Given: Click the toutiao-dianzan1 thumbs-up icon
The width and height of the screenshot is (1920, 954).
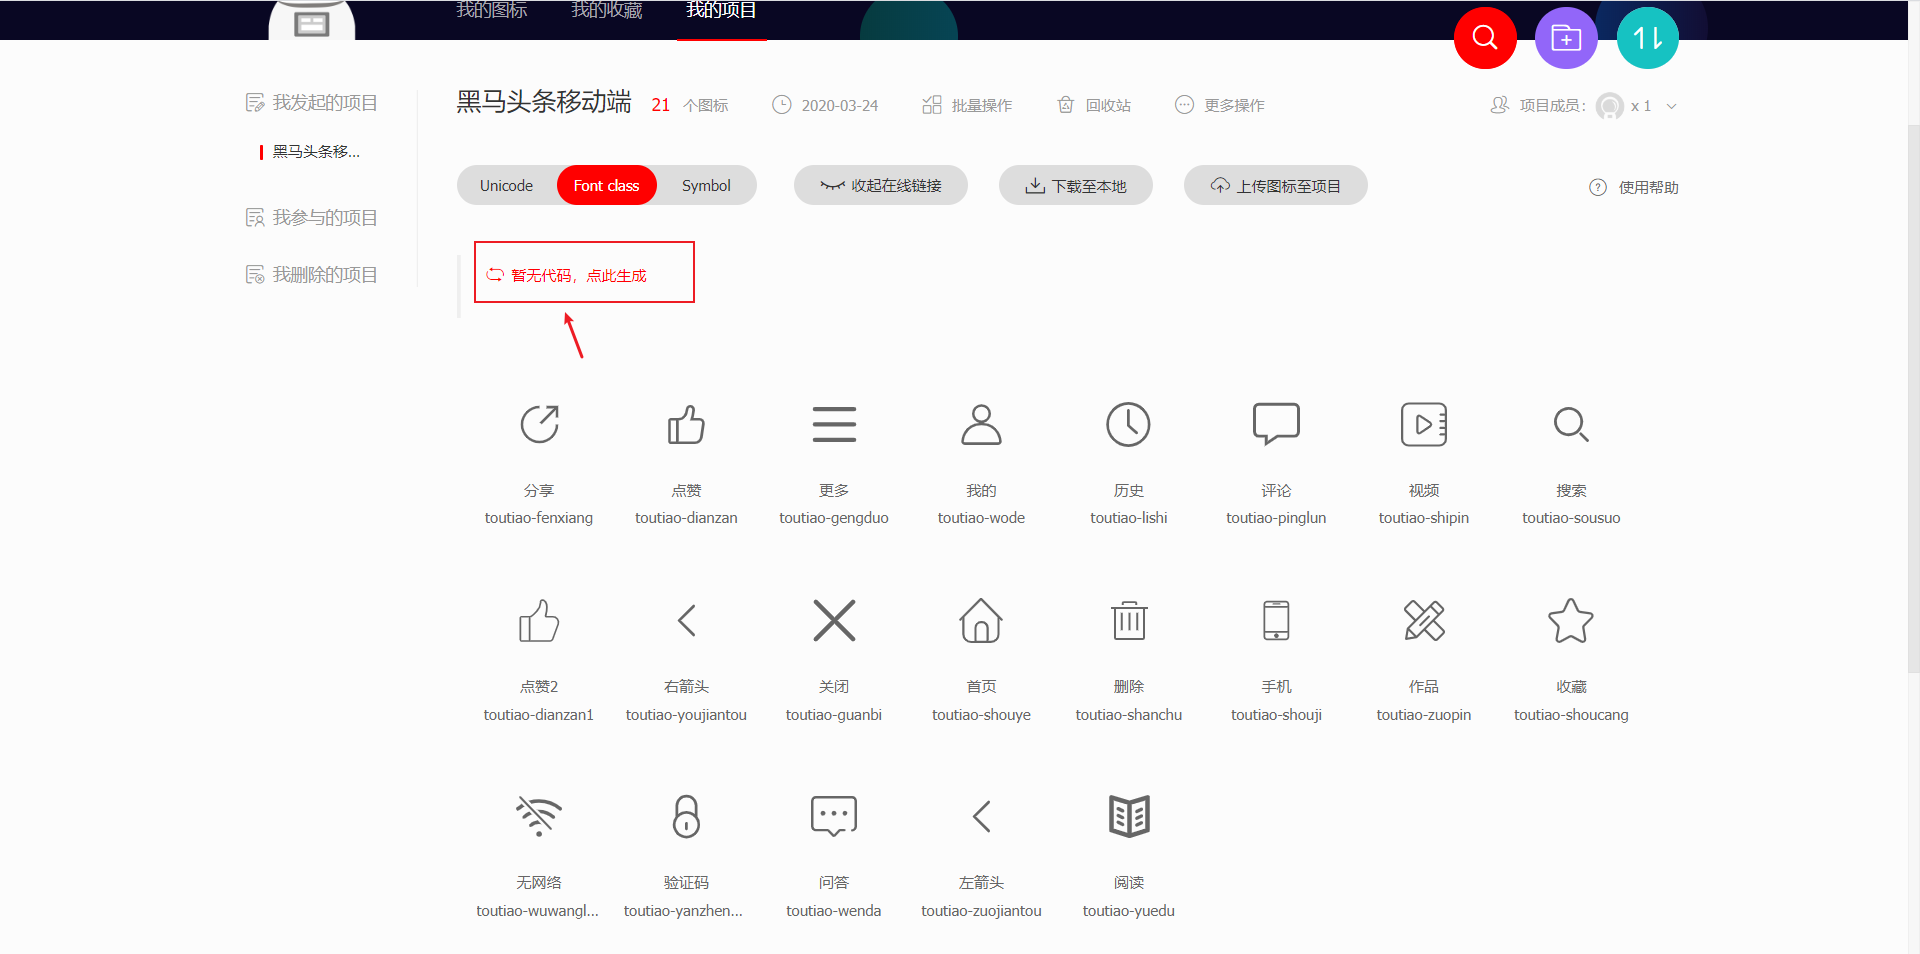Looking at the screenshot, I should click(x=539, y=621).
